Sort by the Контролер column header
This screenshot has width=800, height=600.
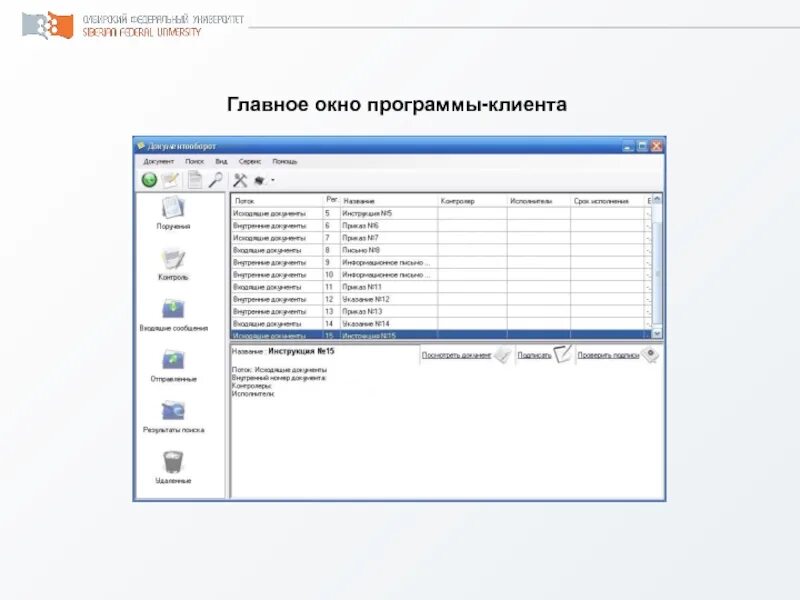pos(472,201)
